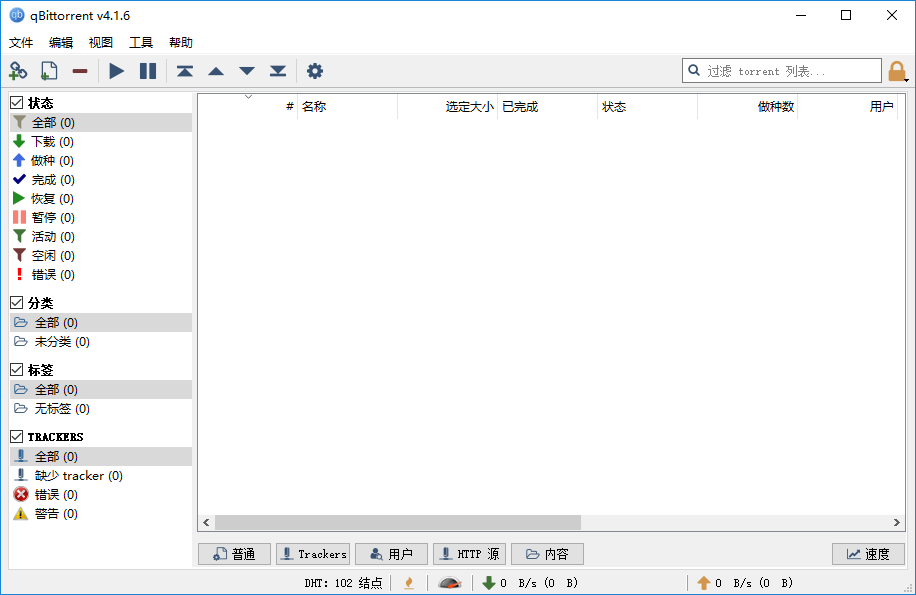Click the 速度 button
Screen dimensions: 916x595
[x=868, y=553]
